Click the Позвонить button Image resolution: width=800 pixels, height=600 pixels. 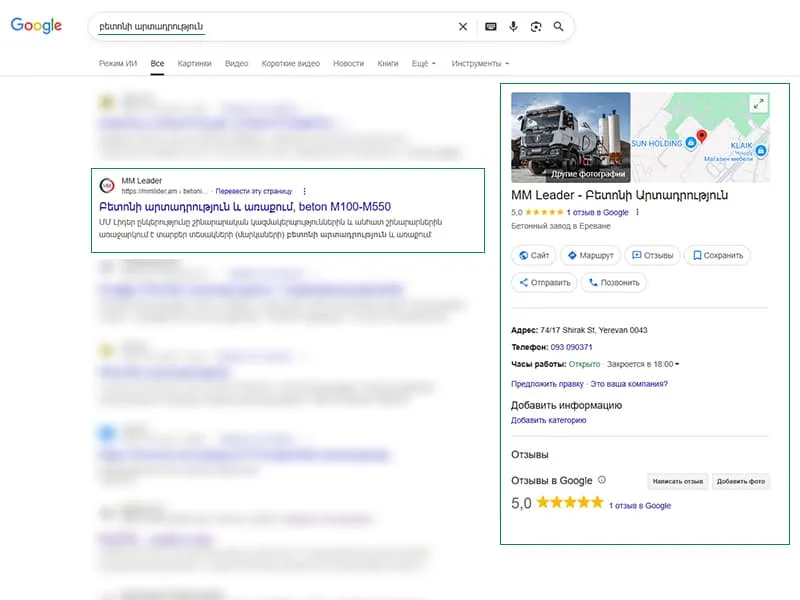614,282
